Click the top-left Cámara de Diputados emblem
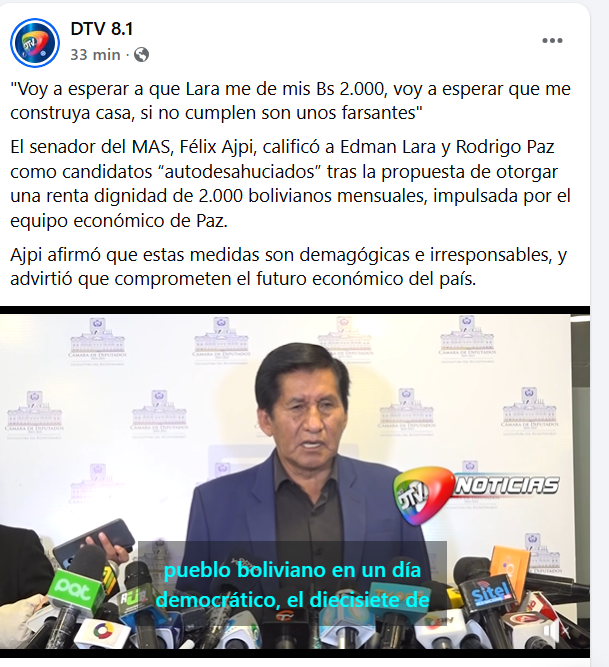The height and width of the screenshot is (667, 609). (97, 342)
